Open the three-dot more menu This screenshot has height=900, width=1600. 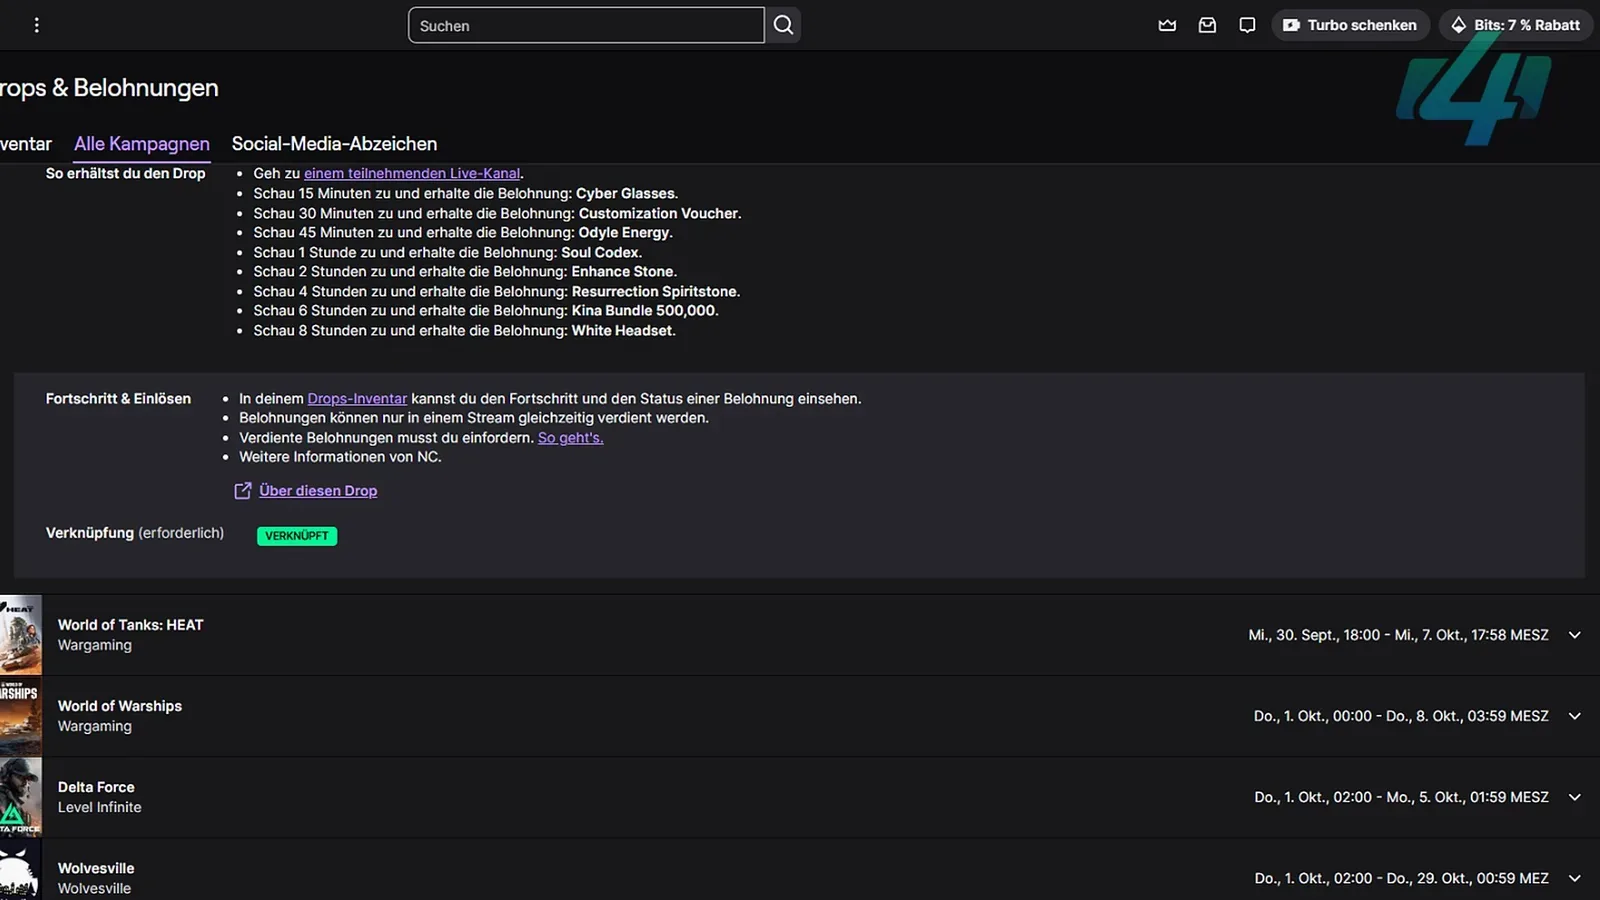37,25
